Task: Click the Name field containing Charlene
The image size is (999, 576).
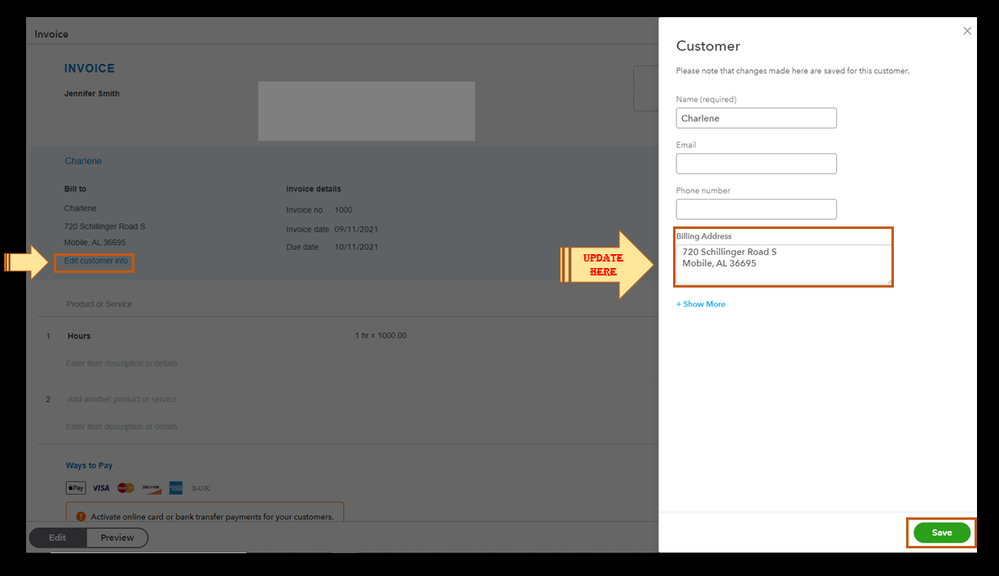Action: click(x=756, y=118)
